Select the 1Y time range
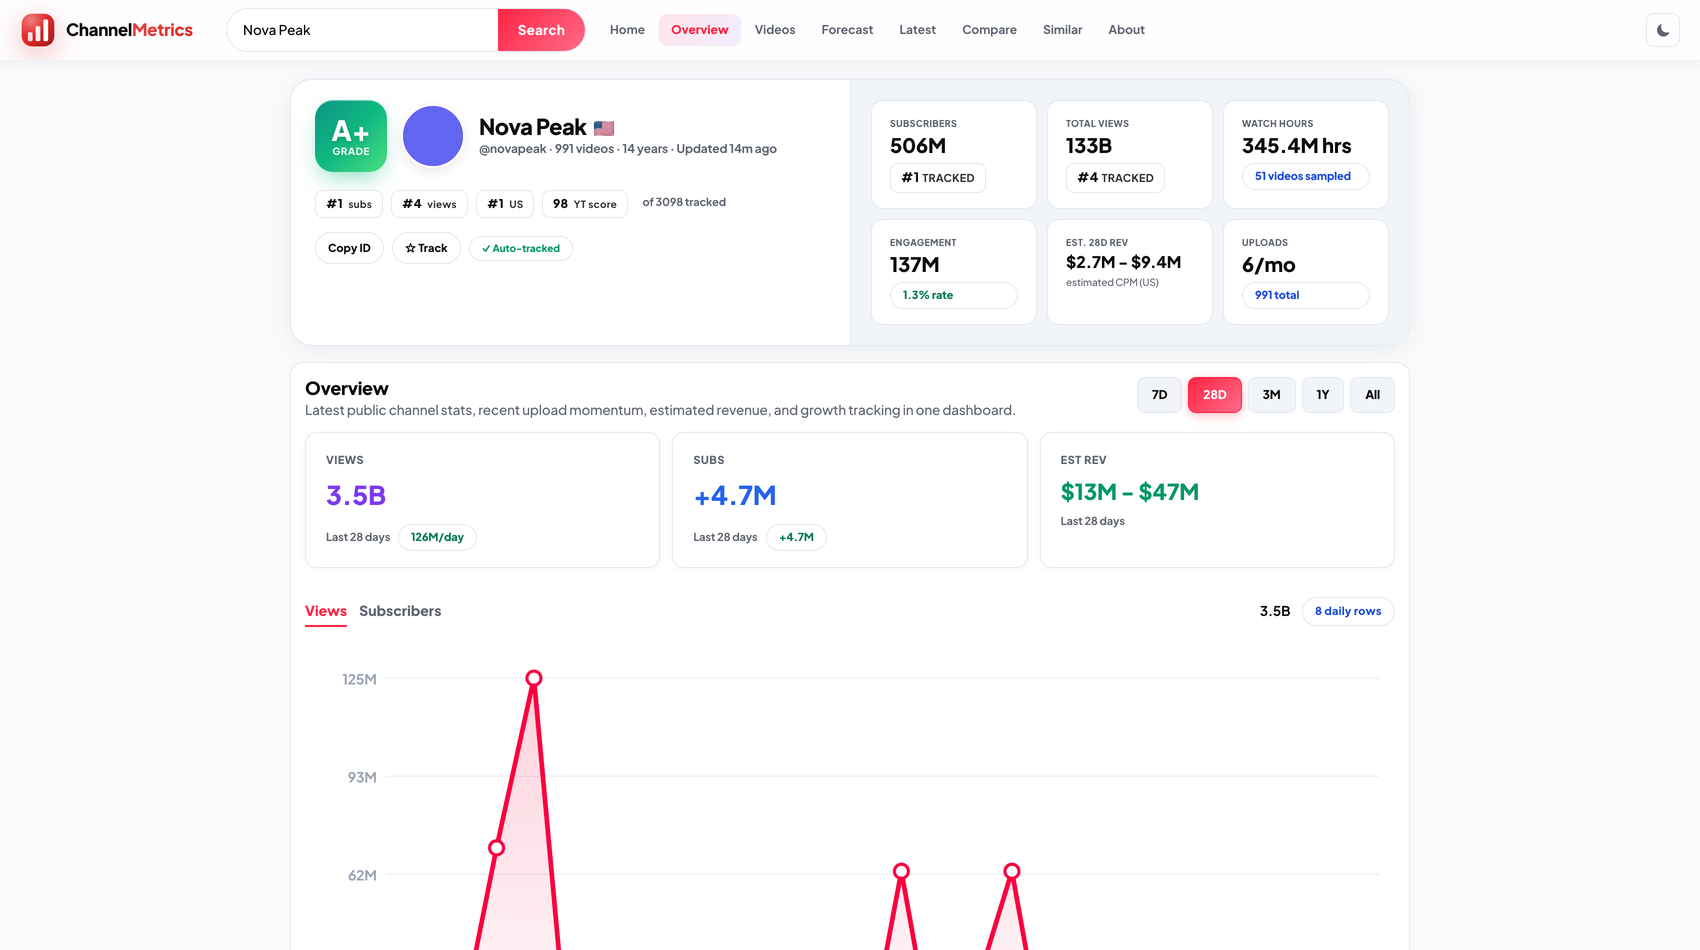Screen dimensions: 1700x950 tap(1323, 395)
